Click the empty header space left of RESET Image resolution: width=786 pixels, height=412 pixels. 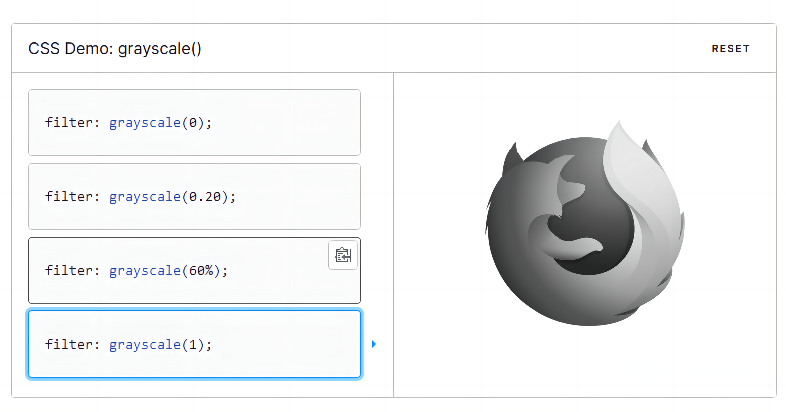pyautogui.click(x=450, y=48)
